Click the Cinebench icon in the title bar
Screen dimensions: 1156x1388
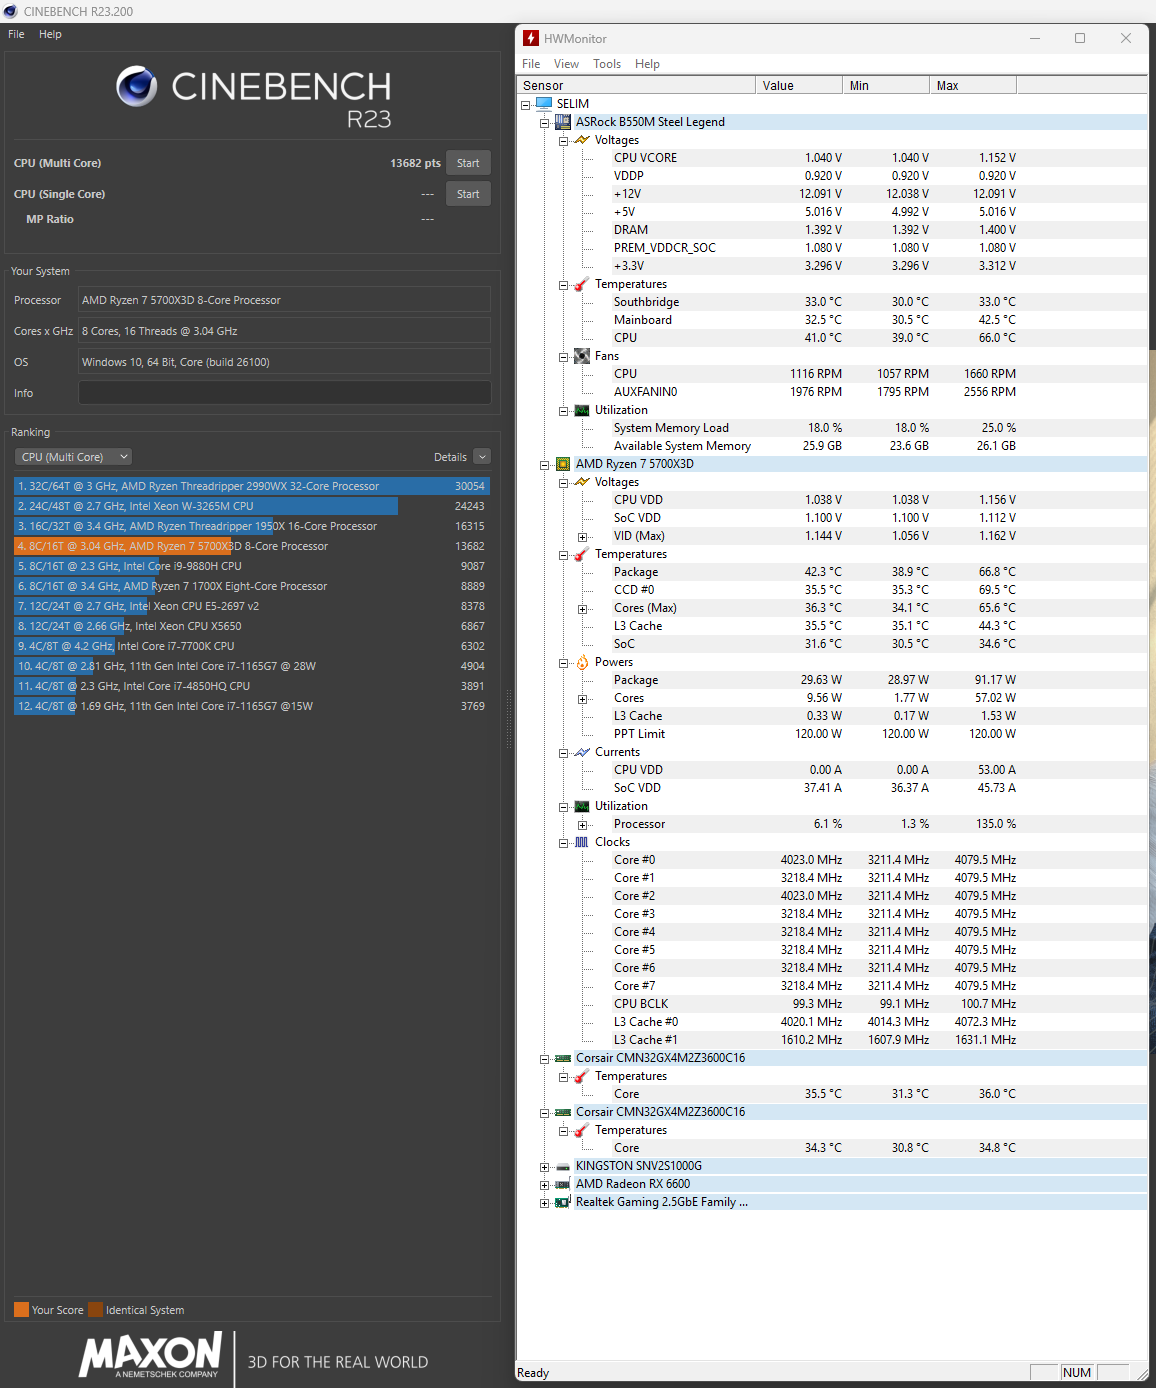[10, 11]
